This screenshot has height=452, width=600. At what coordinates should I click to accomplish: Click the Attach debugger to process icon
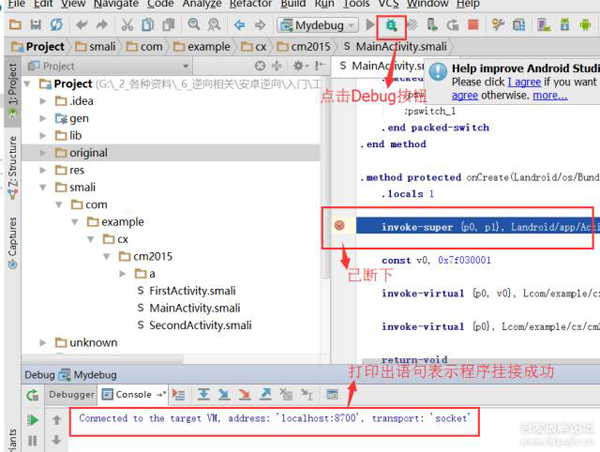point(432,25)
